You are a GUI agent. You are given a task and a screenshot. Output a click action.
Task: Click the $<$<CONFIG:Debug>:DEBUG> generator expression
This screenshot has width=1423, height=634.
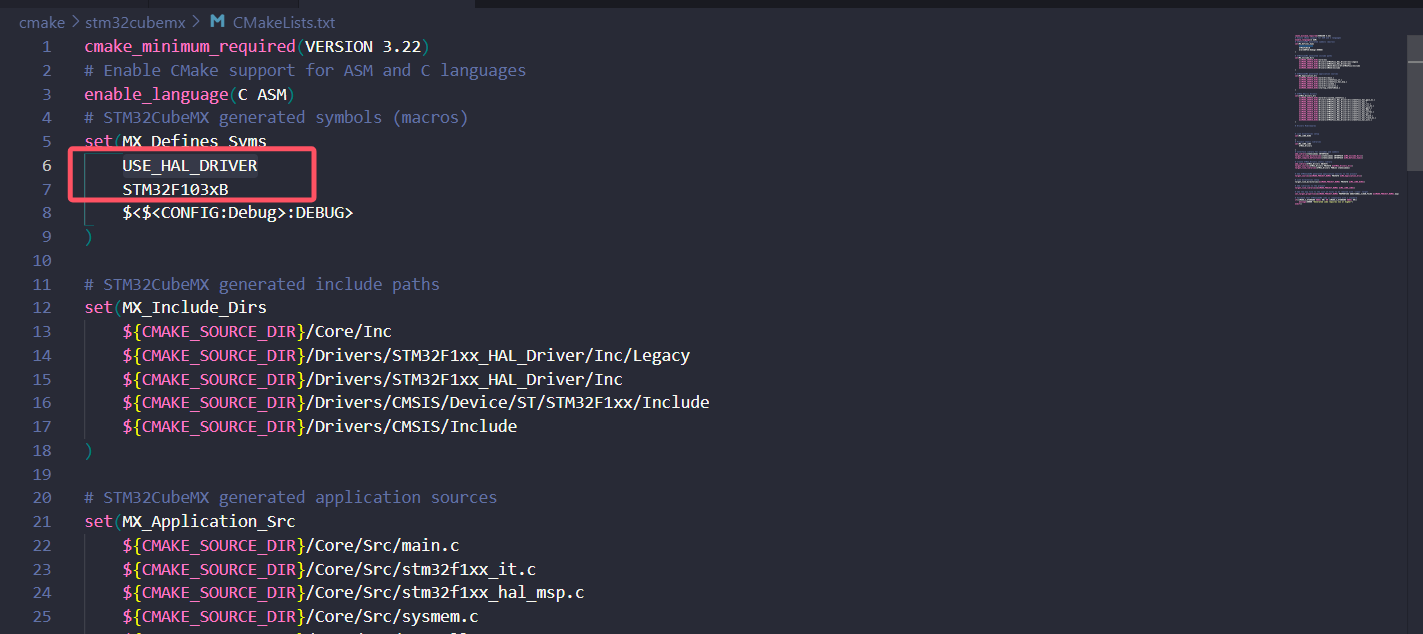(238, 213)
